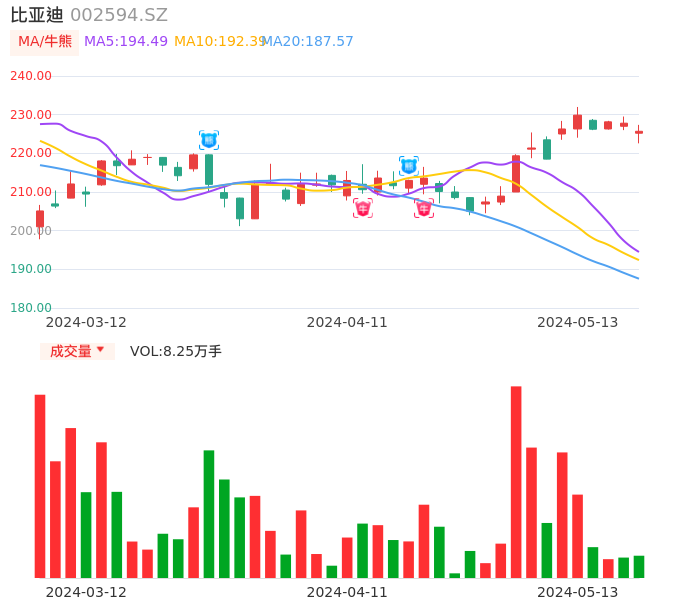This screenshot has width=686, height=606.
Task: Click the 2024-05-13 date label below volume chart
Action: coord(578,592)
